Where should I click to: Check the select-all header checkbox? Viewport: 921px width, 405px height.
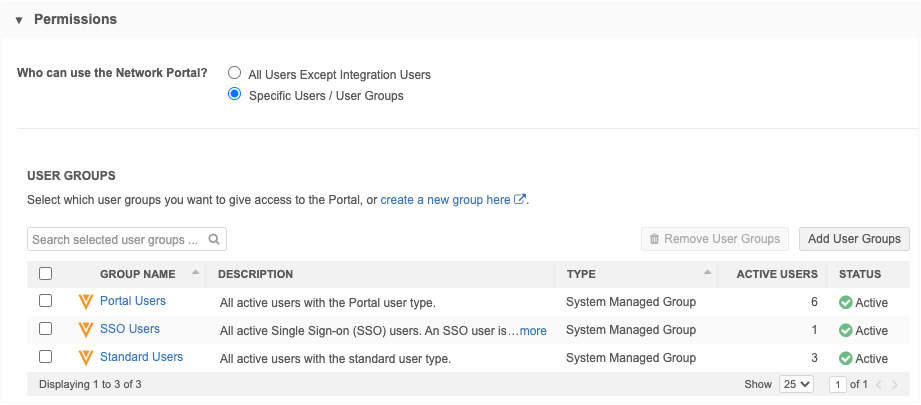pyautogui.click(x=45, y=273)
